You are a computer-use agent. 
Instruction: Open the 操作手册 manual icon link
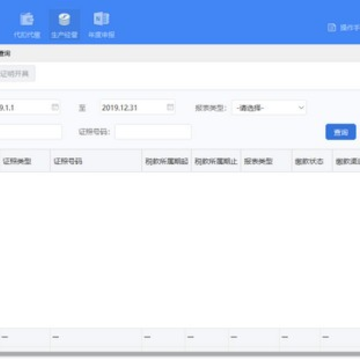tap(344, 27)
